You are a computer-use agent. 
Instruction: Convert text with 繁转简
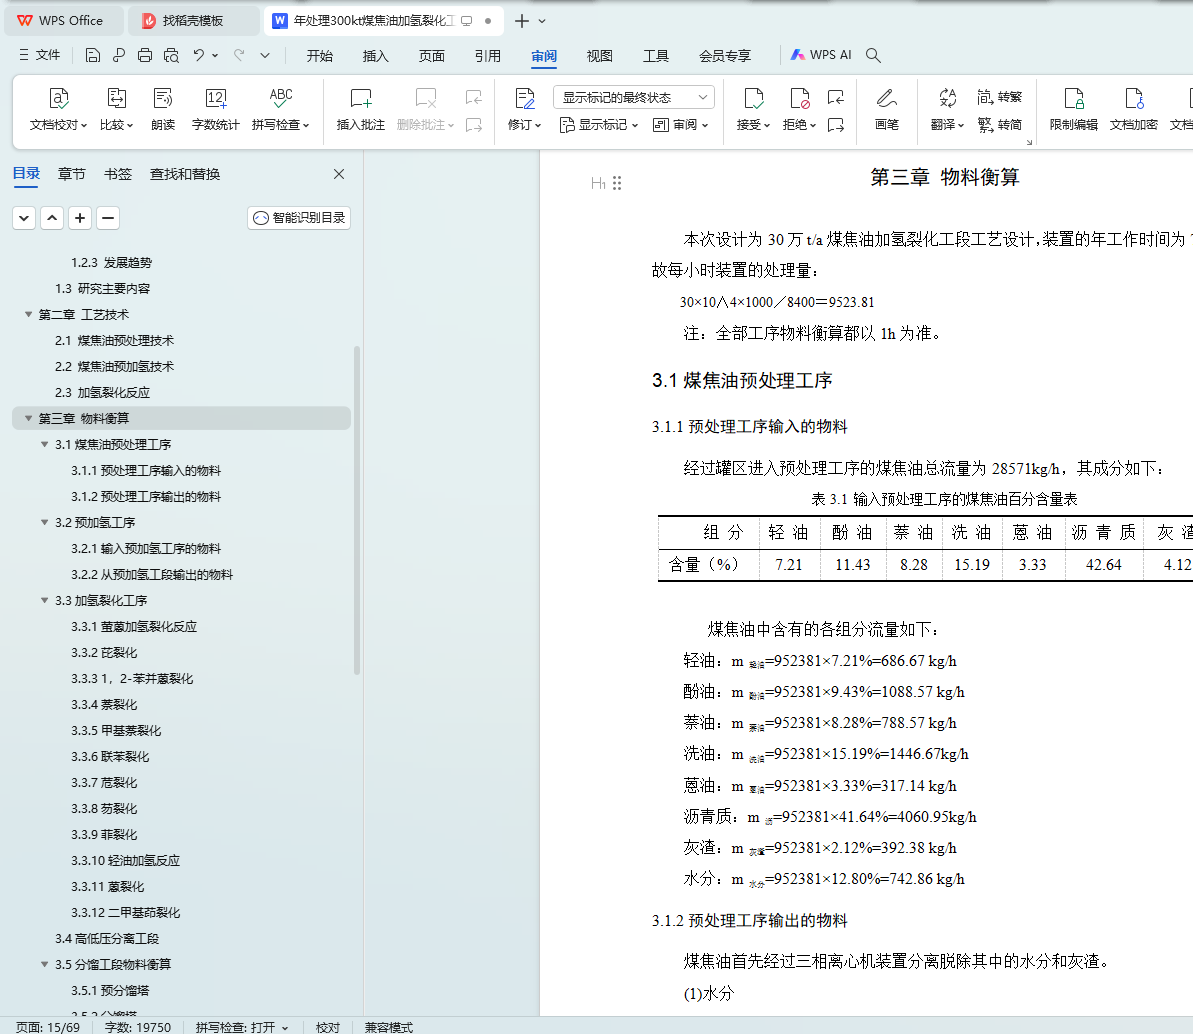pyautogui.click(x=999, y=124)
